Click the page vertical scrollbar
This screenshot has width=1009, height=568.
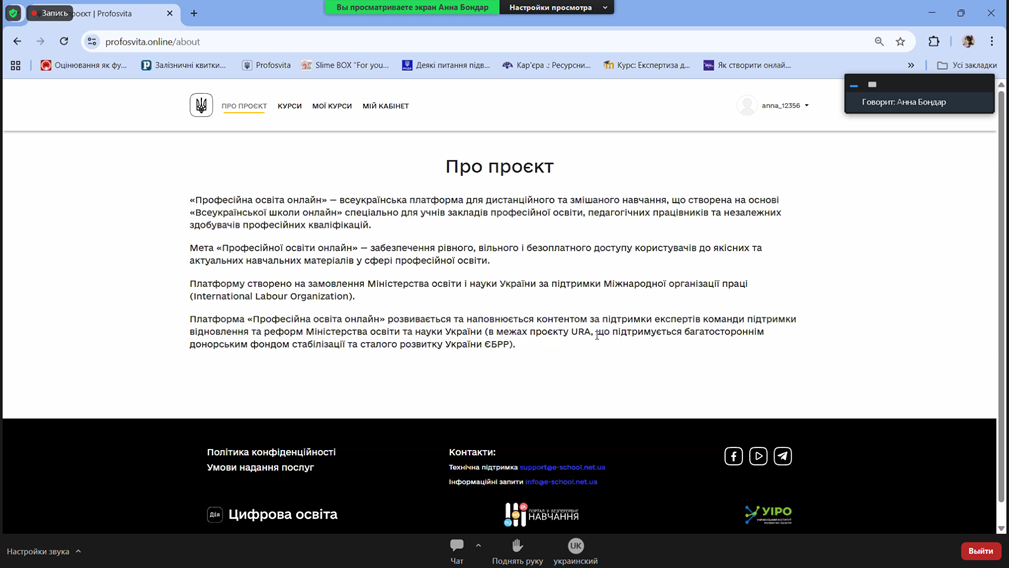1001,300
